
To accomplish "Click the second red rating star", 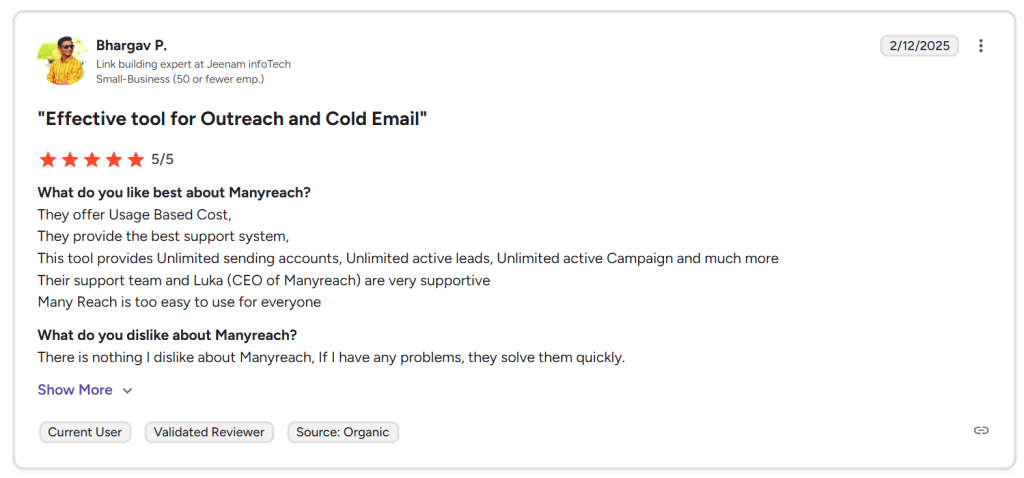I will click(69, 159).
